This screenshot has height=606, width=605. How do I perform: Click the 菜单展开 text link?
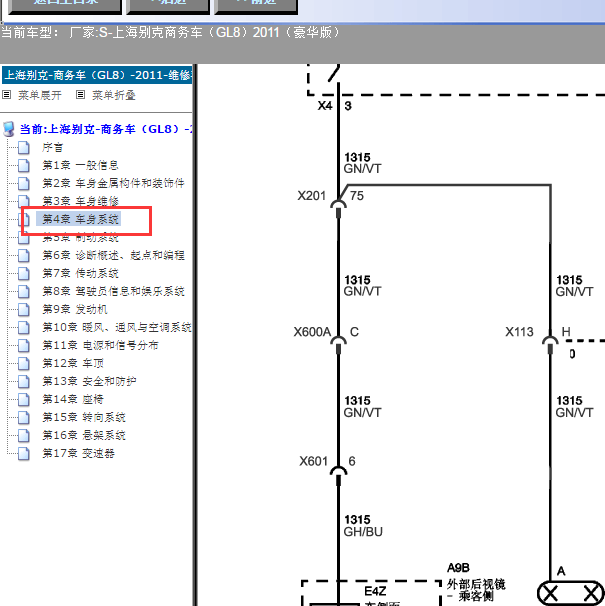pyautogui.click(x=39, y=95)
